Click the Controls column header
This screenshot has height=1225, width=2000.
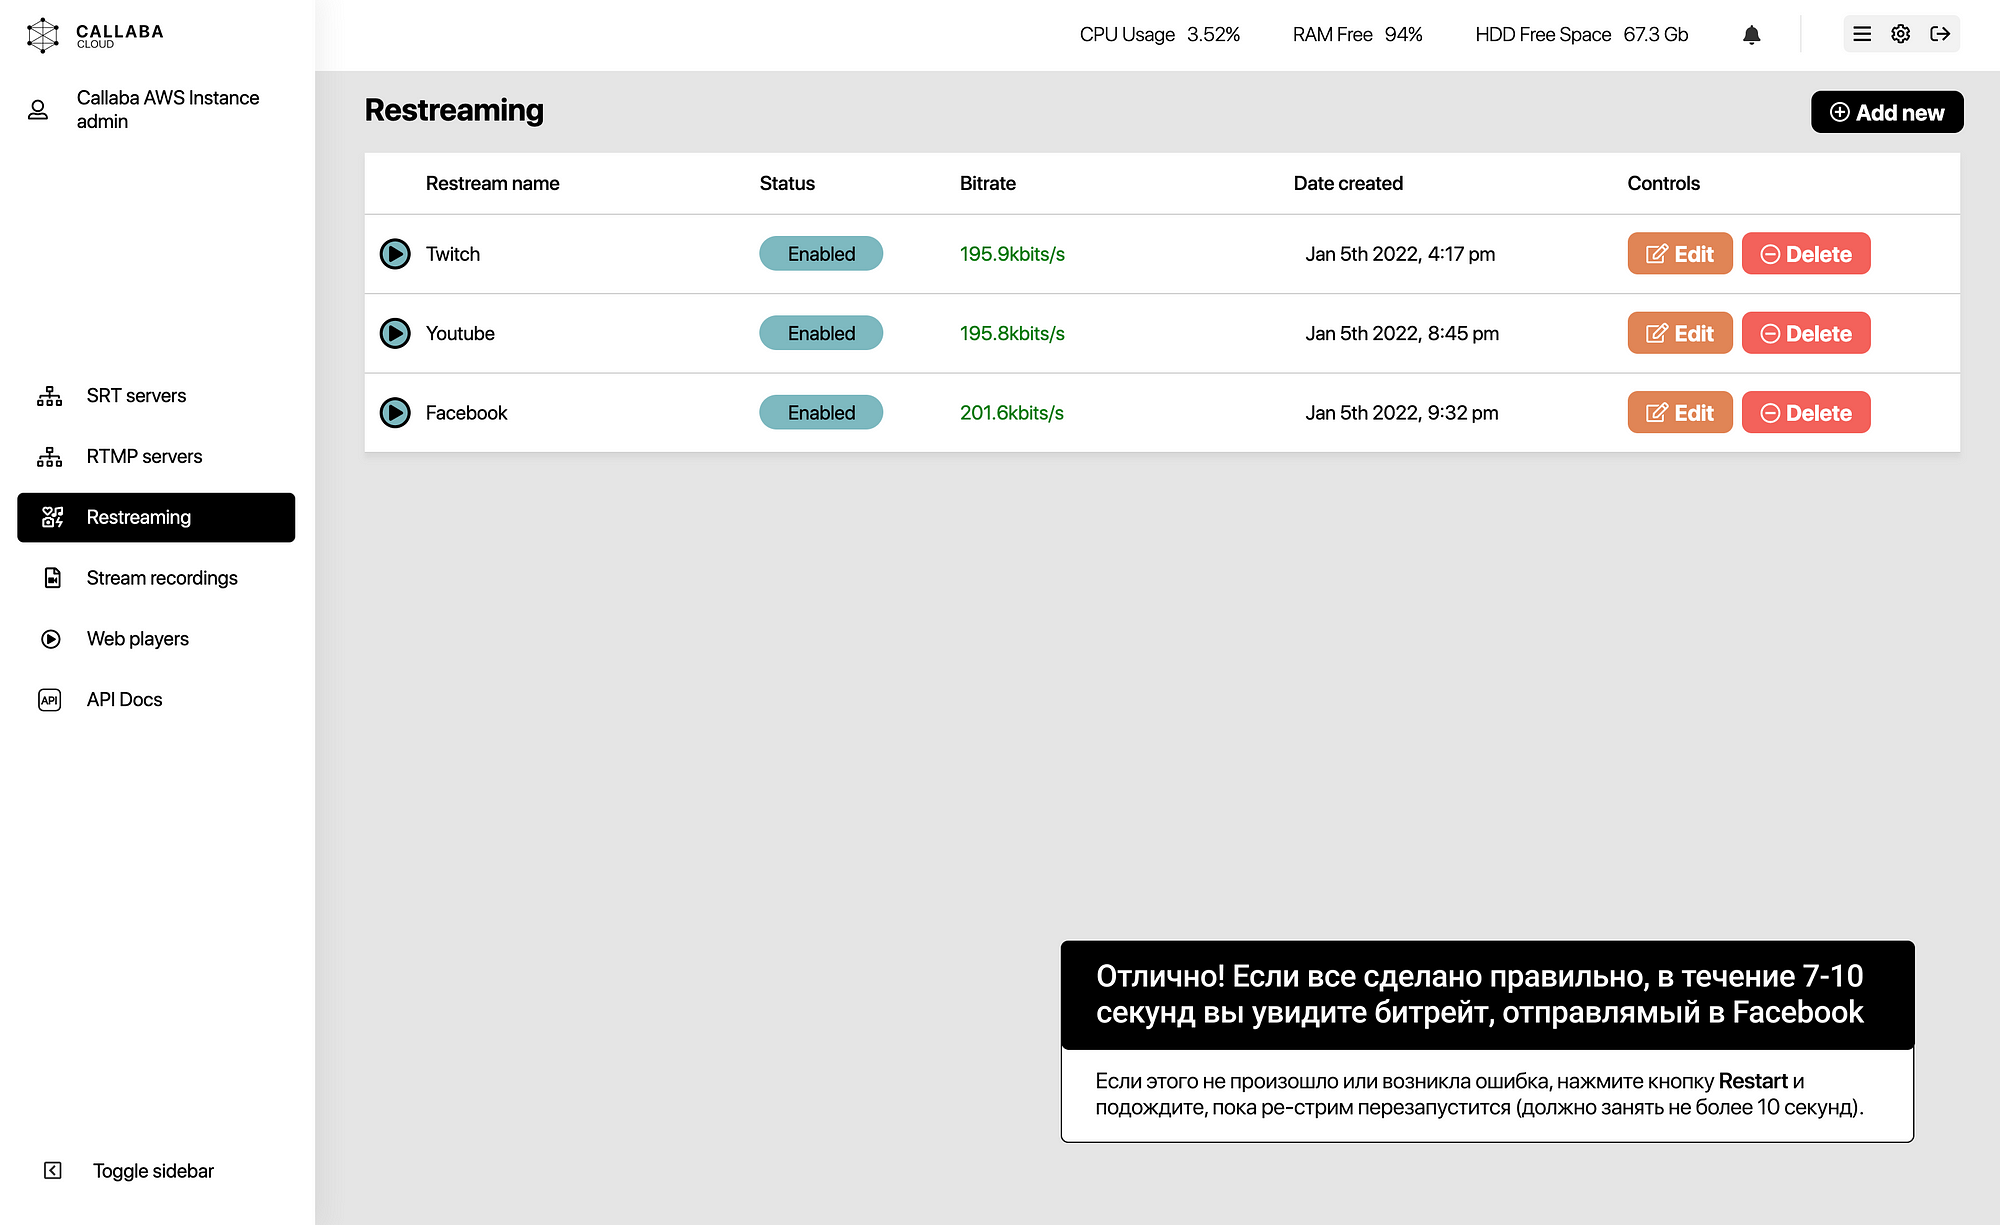(1663, 183)
